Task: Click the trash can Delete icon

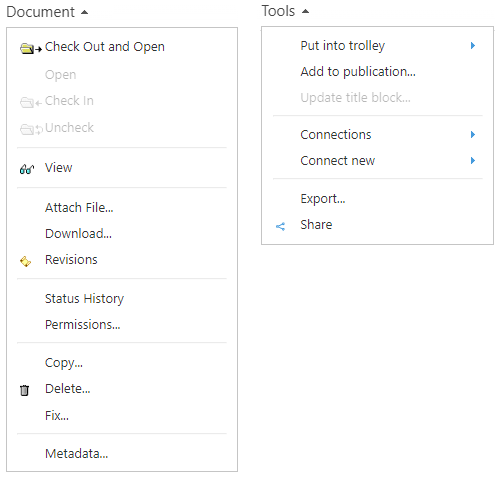Action: point(24,390)
